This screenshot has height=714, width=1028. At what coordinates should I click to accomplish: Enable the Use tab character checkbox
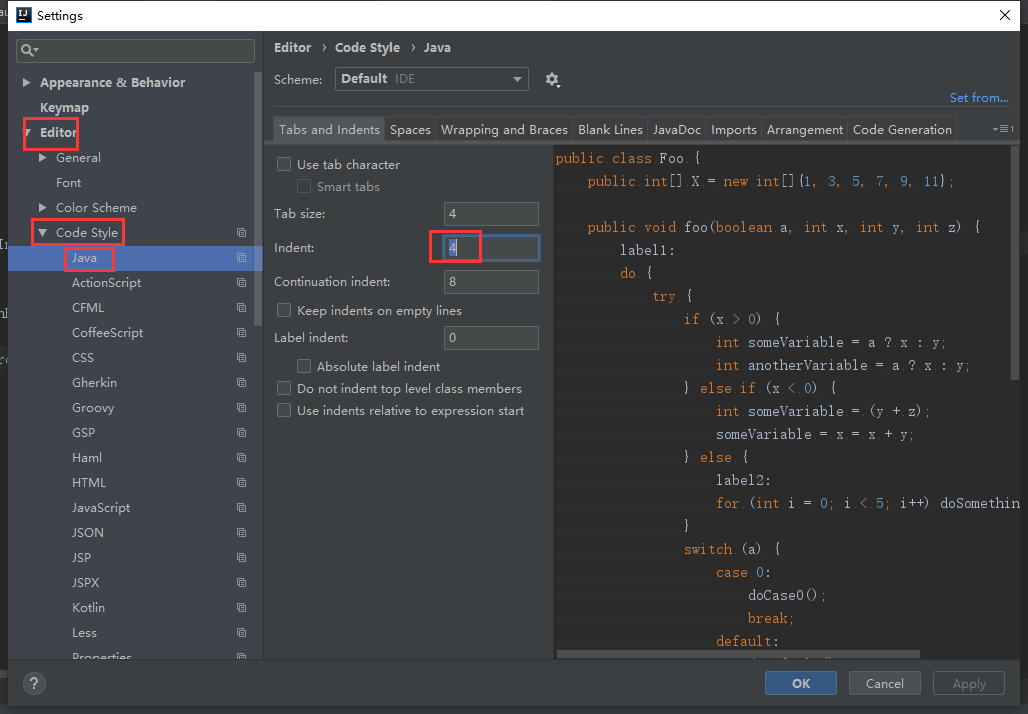coord(284,164)
